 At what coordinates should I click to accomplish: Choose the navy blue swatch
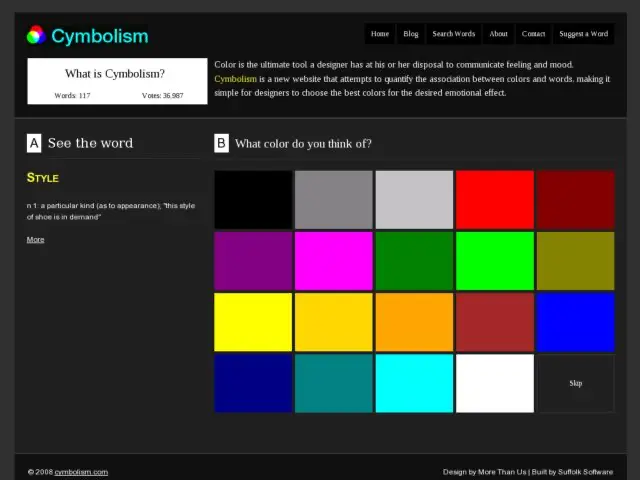(253, 383)
